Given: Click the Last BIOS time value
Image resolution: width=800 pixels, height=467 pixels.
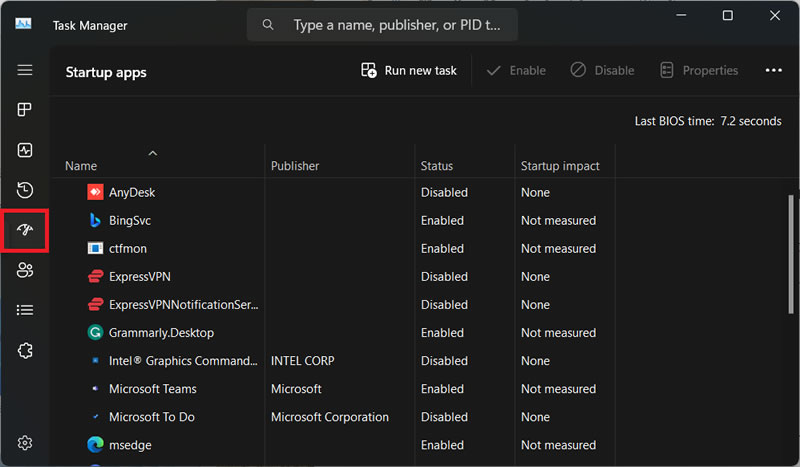Looking at the screenshot, I should pos(751,121).
